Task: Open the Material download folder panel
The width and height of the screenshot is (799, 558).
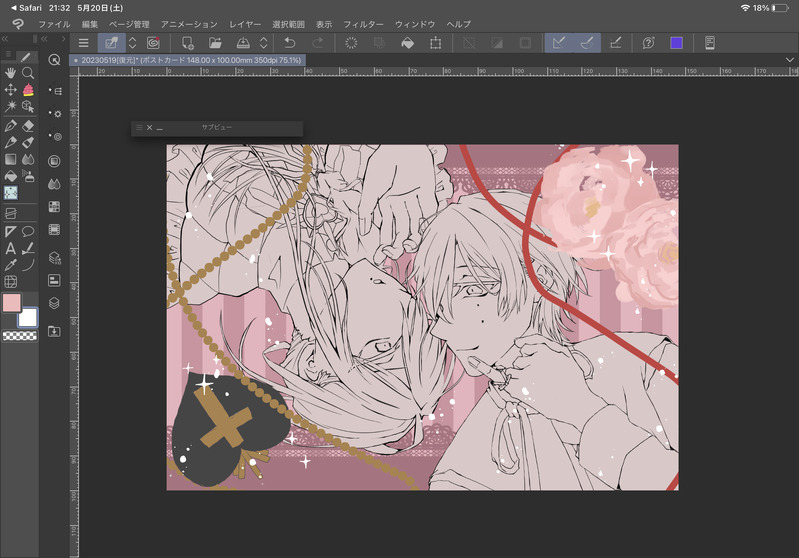Action: click(54, 332)
